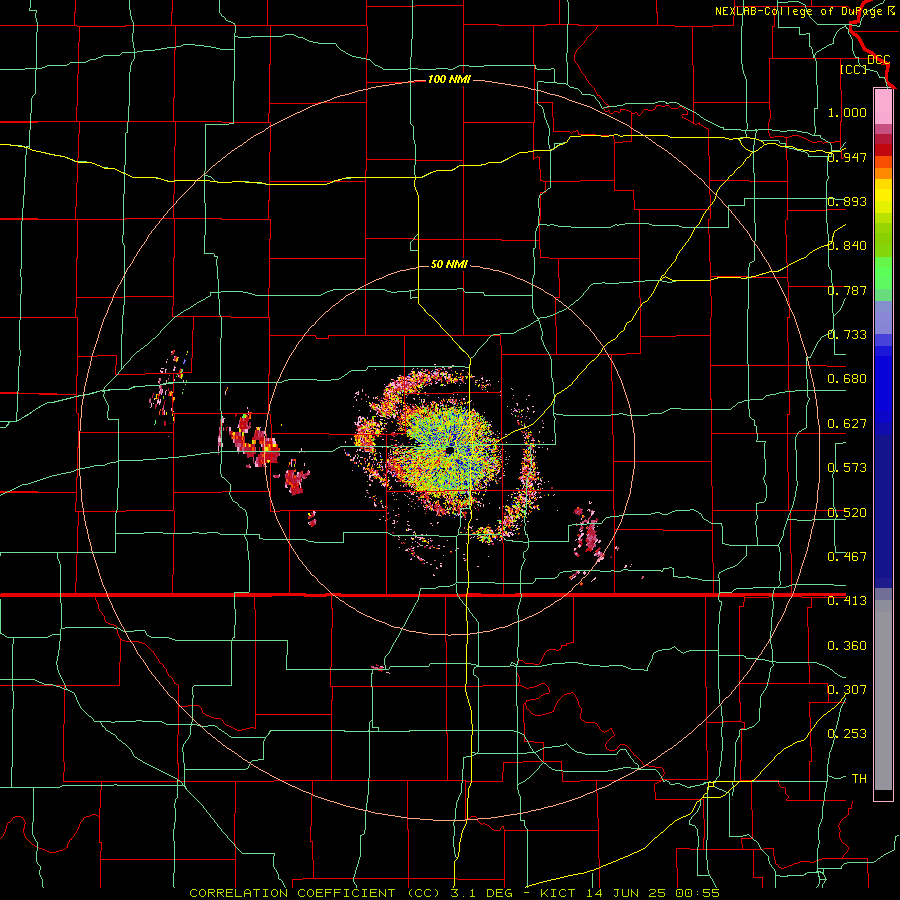Viewport: 900px width, 900px height.
Task: Select the 0.360 legend value
Action: [x=847, y=646]
